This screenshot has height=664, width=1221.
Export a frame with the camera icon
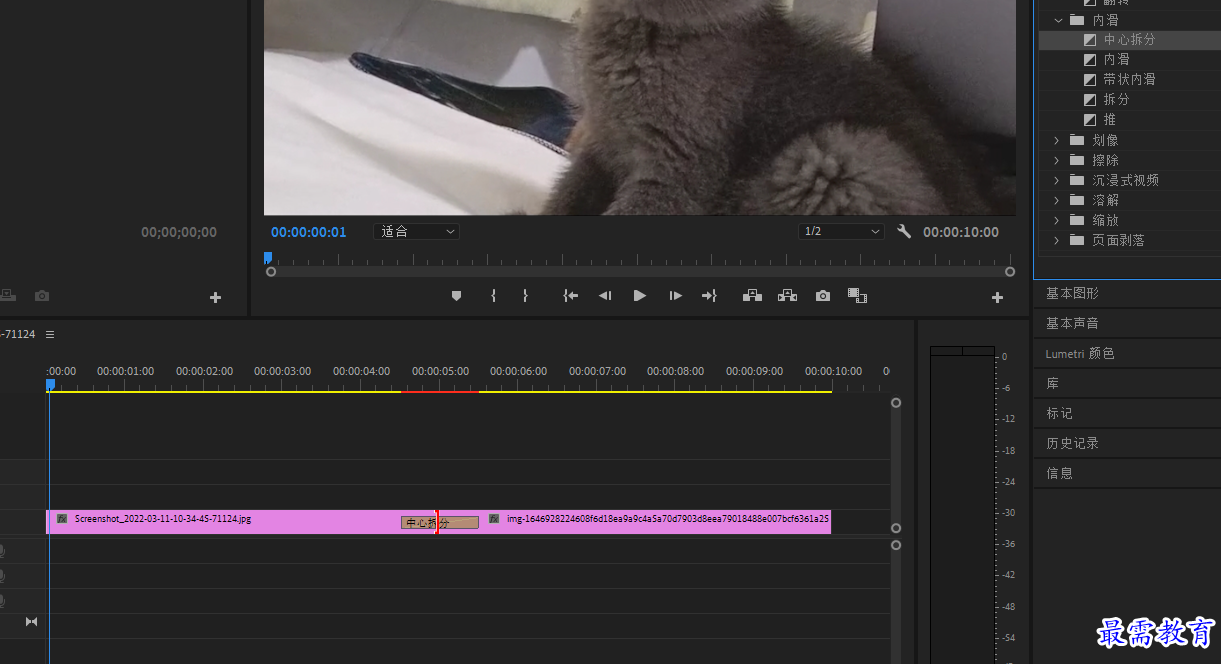click(x=822, y=296)
